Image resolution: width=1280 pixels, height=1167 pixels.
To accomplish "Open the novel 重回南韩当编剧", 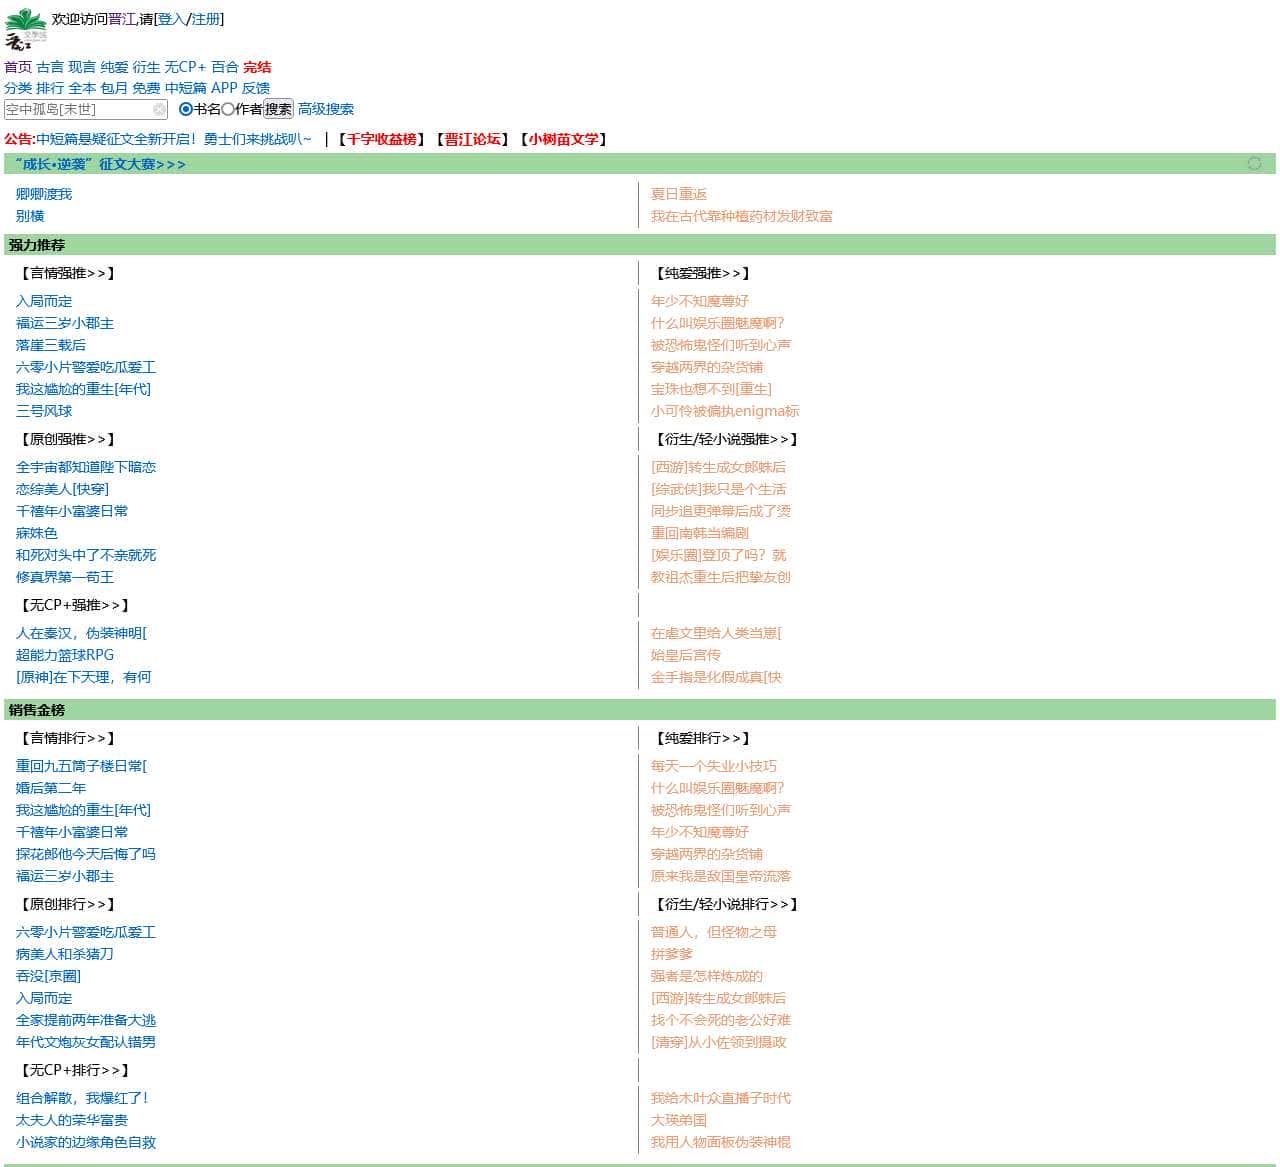I will [x=700, y=533].
